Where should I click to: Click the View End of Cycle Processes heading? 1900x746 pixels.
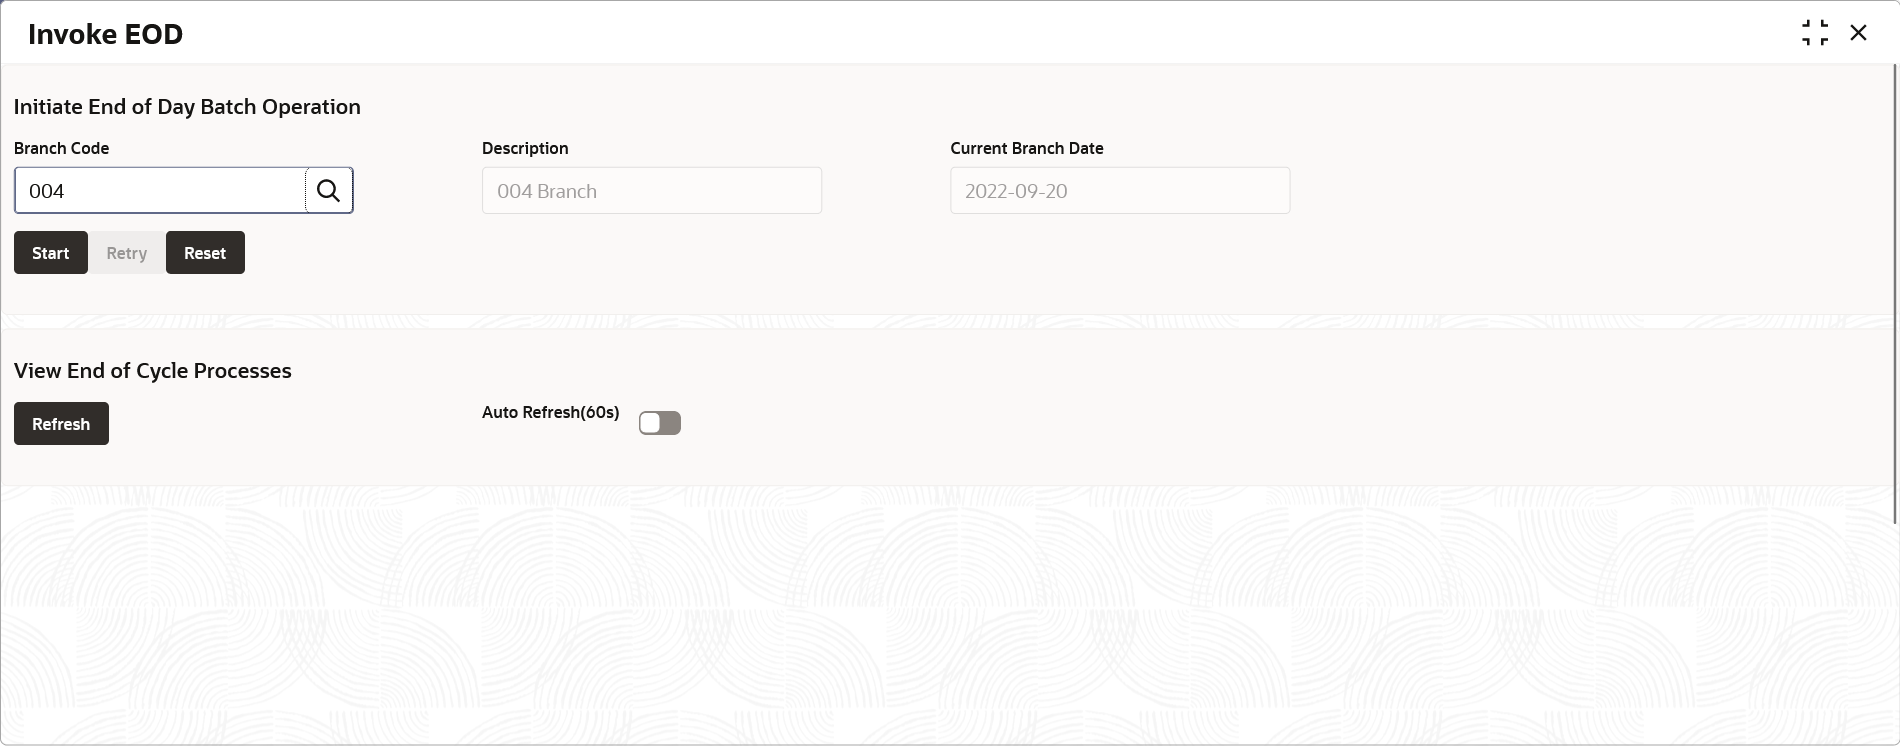(153, 371)
